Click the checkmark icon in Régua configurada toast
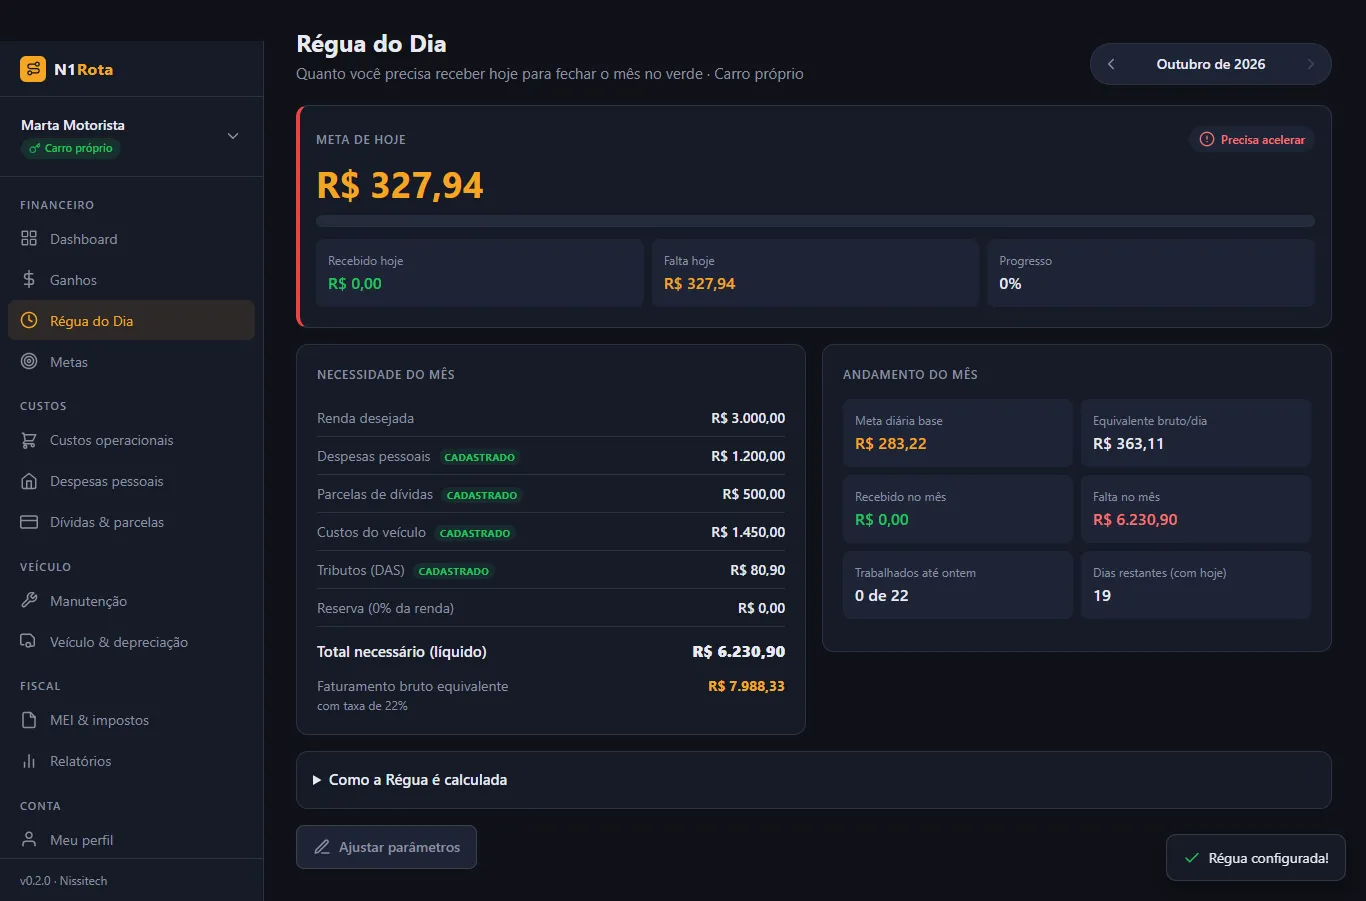This screenshot has height=901, width=1366. click(1192, 858)
